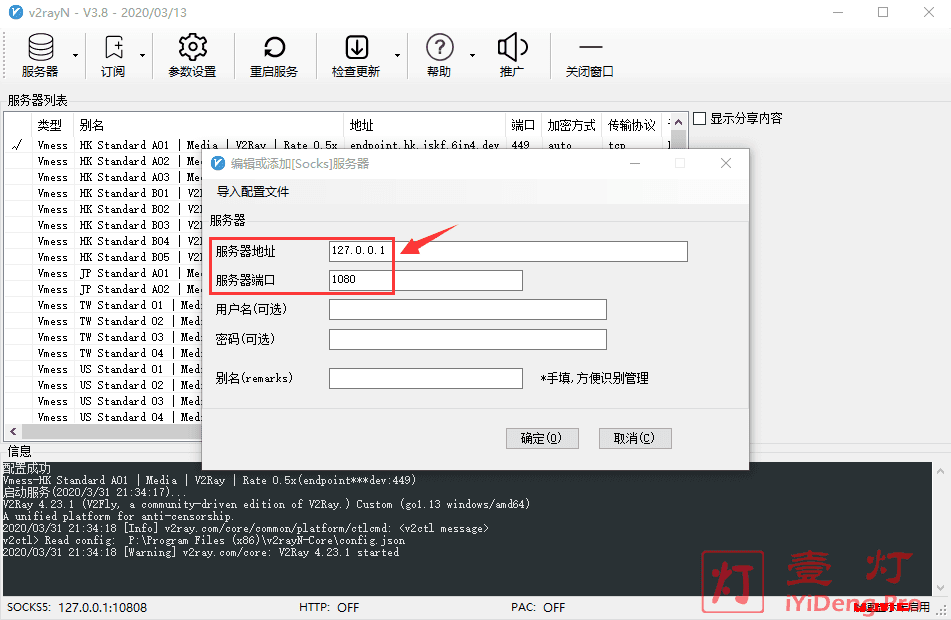Click the PAC: OFF status entry

(538, 607)
